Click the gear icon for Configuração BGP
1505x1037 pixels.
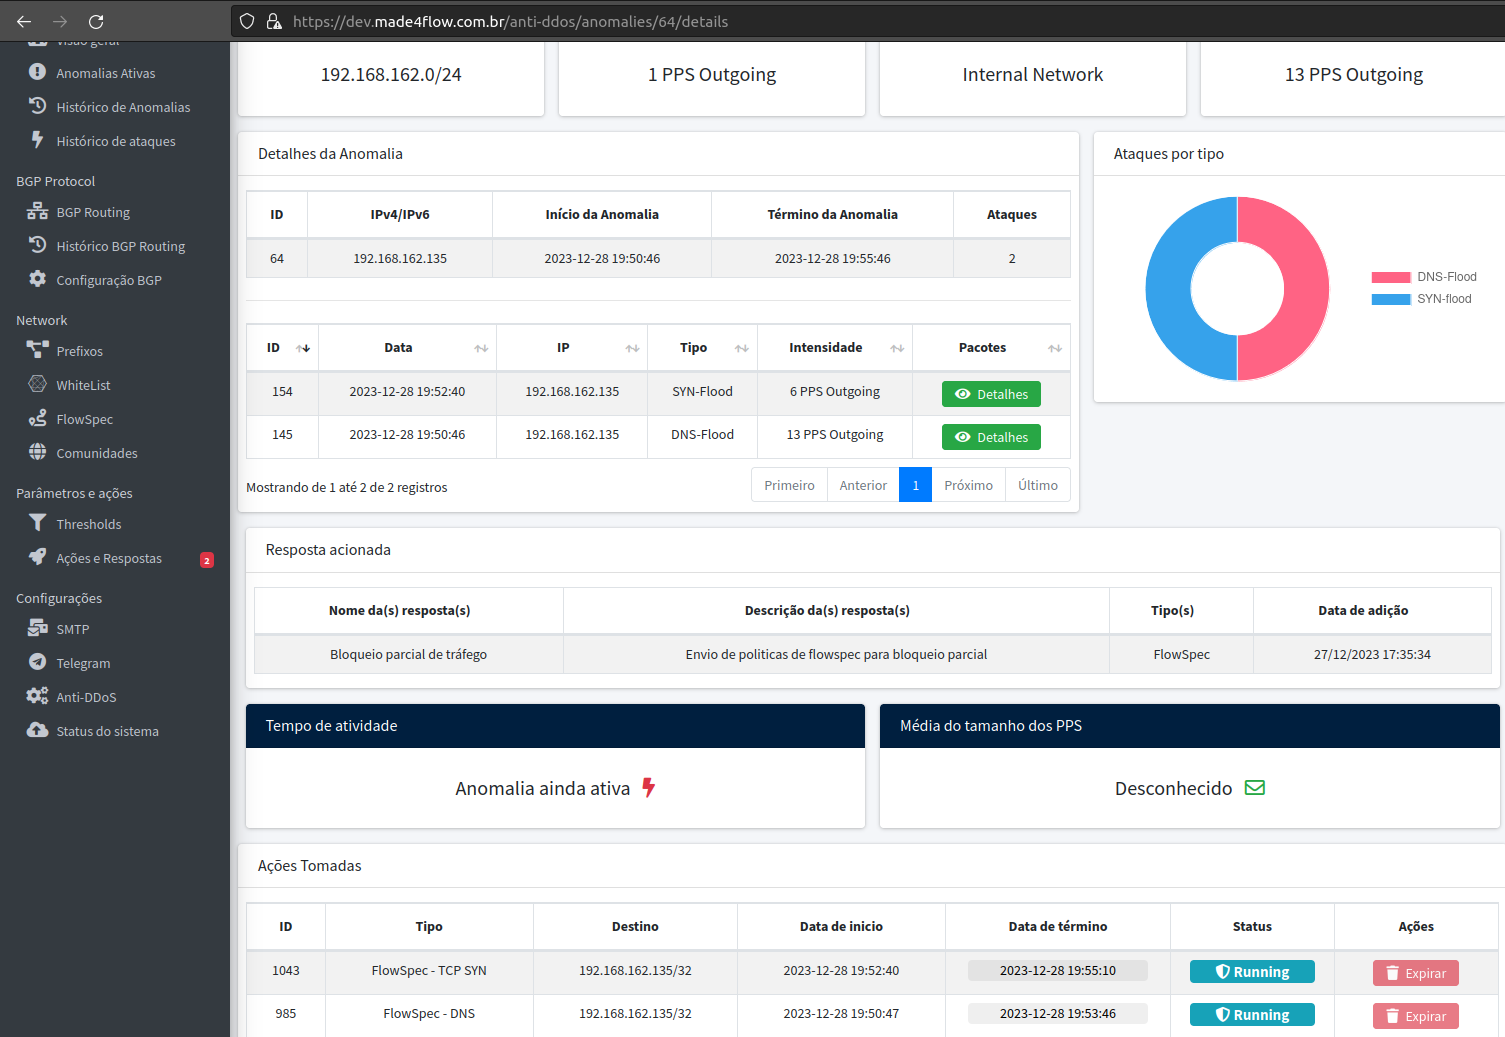coord(37,279)
